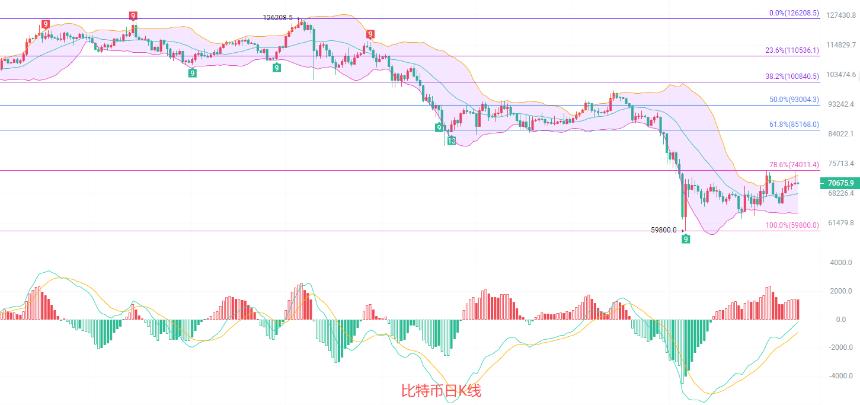Select the 61479.8 price axis label
This screenshot has height=405, width=860.
[841, 222]
